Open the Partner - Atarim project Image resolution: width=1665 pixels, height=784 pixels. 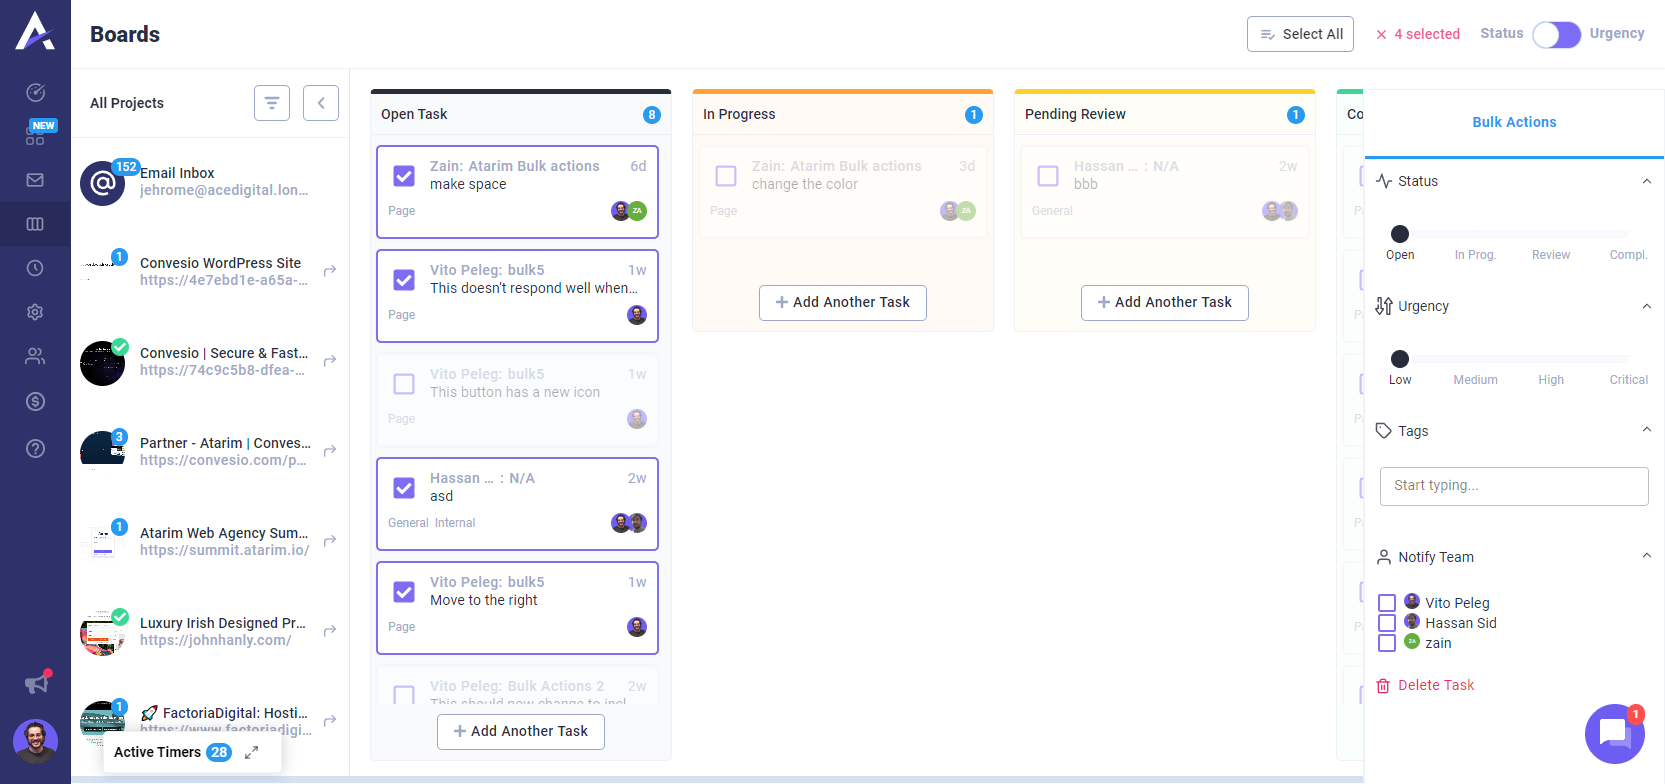[225, 451]
